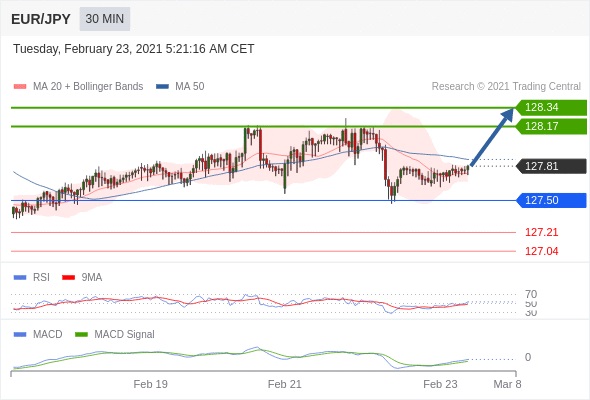Click the Research Trading Central copyright text
Screen dimensions: 590x400
(506, 87)
